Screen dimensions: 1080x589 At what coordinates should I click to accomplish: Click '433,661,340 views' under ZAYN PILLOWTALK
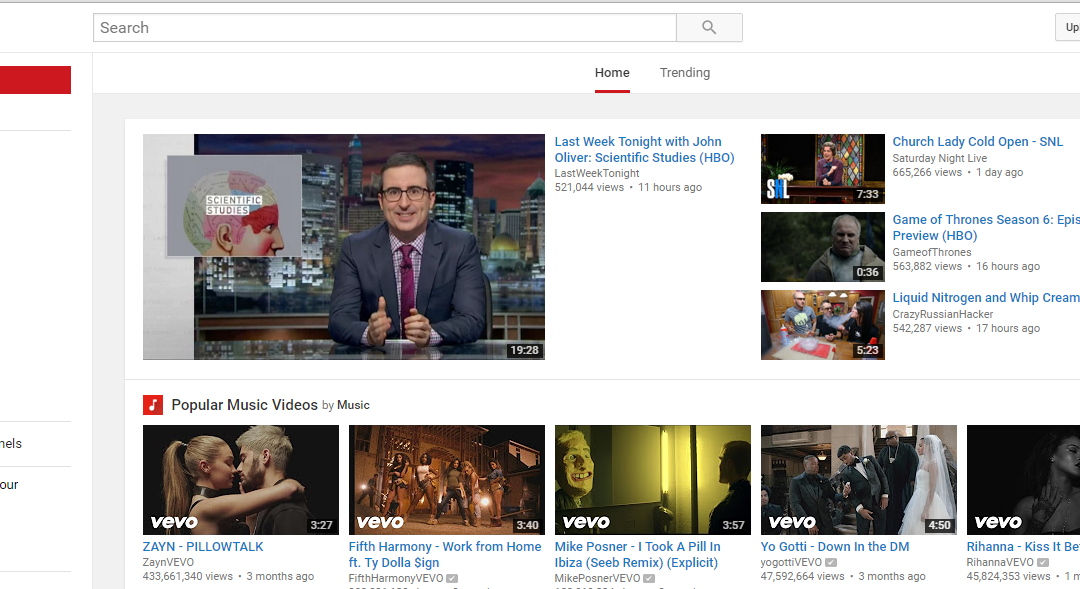click(187, 577)
